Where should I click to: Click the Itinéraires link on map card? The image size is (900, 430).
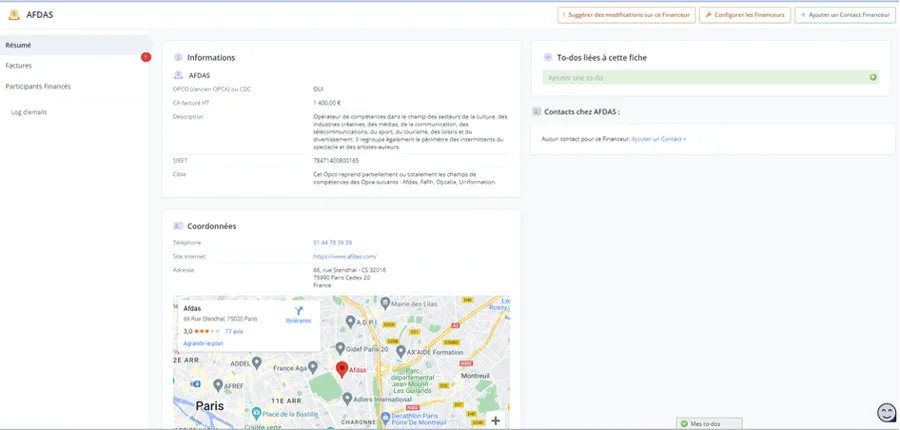298,320
